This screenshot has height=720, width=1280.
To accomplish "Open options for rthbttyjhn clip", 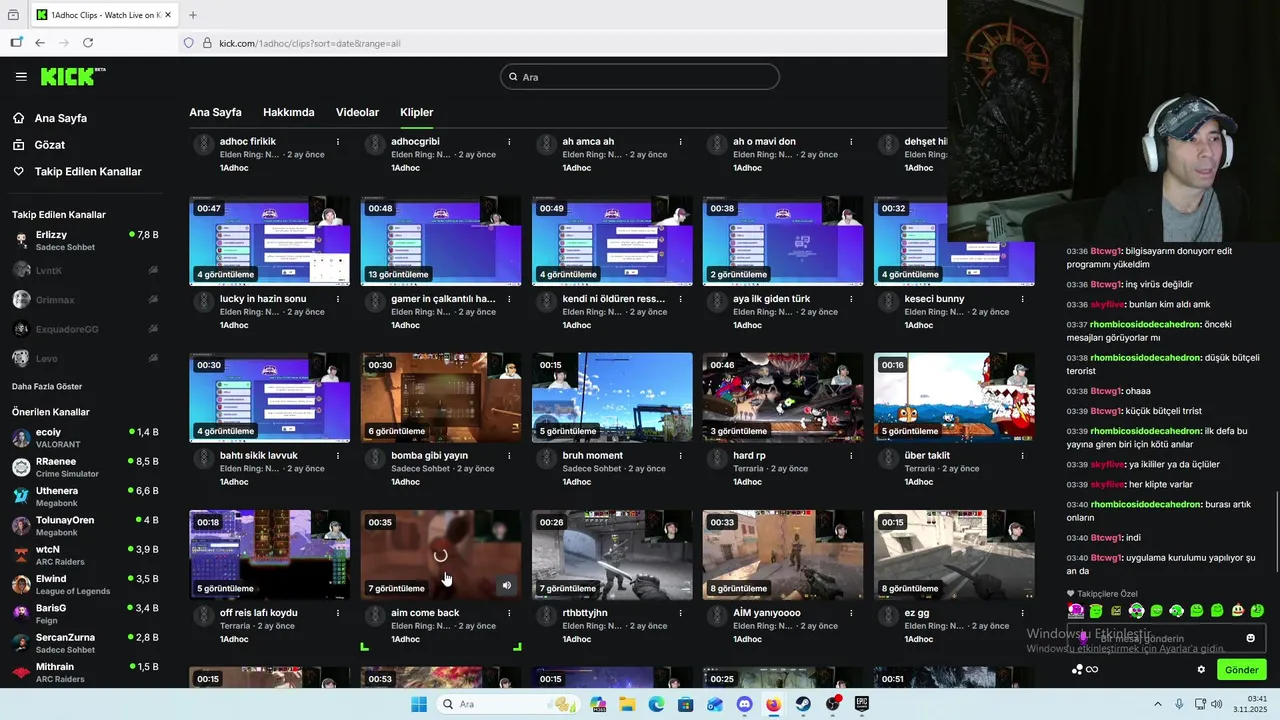I will click(680, 613).
